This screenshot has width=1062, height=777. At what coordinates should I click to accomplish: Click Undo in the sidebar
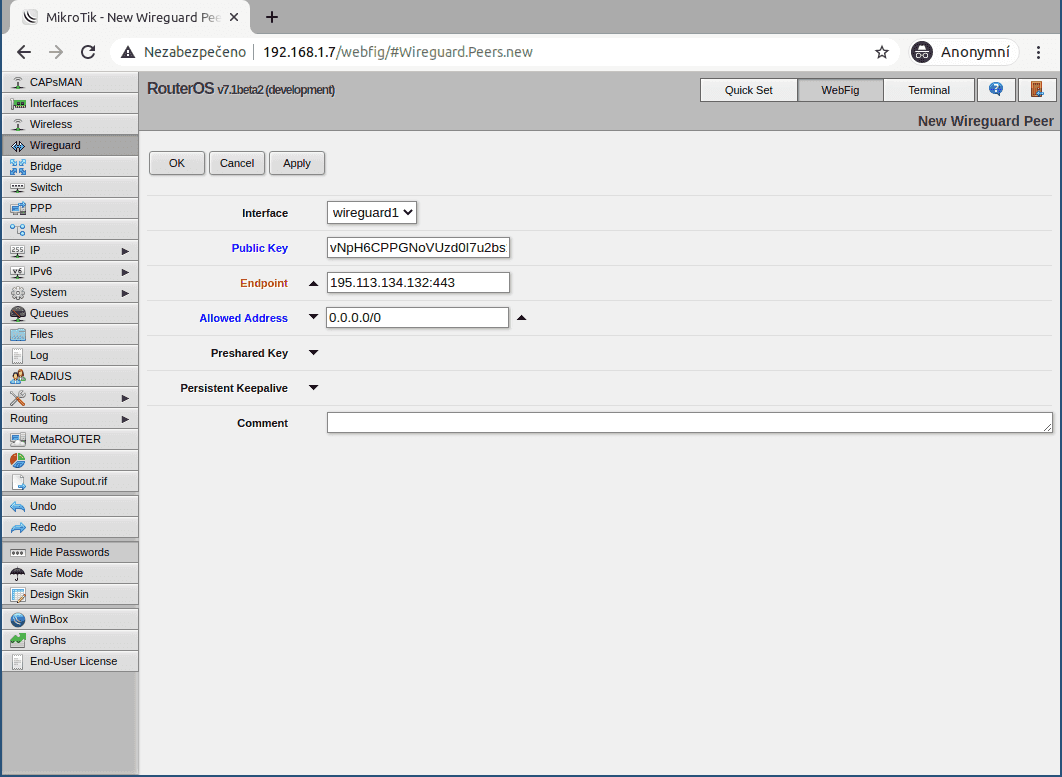point(70,506)
